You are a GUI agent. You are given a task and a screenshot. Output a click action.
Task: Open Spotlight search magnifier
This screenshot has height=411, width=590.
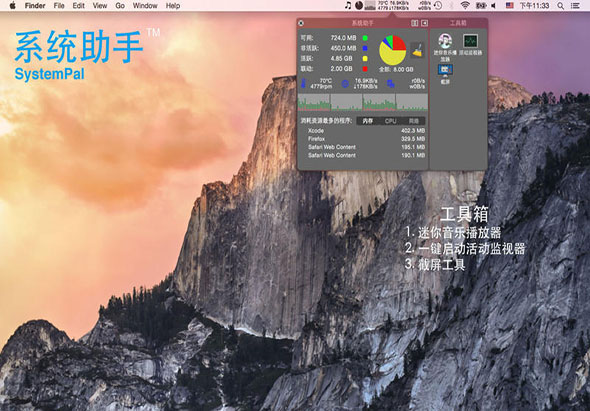pyautogui.click(x=561, y=5)
